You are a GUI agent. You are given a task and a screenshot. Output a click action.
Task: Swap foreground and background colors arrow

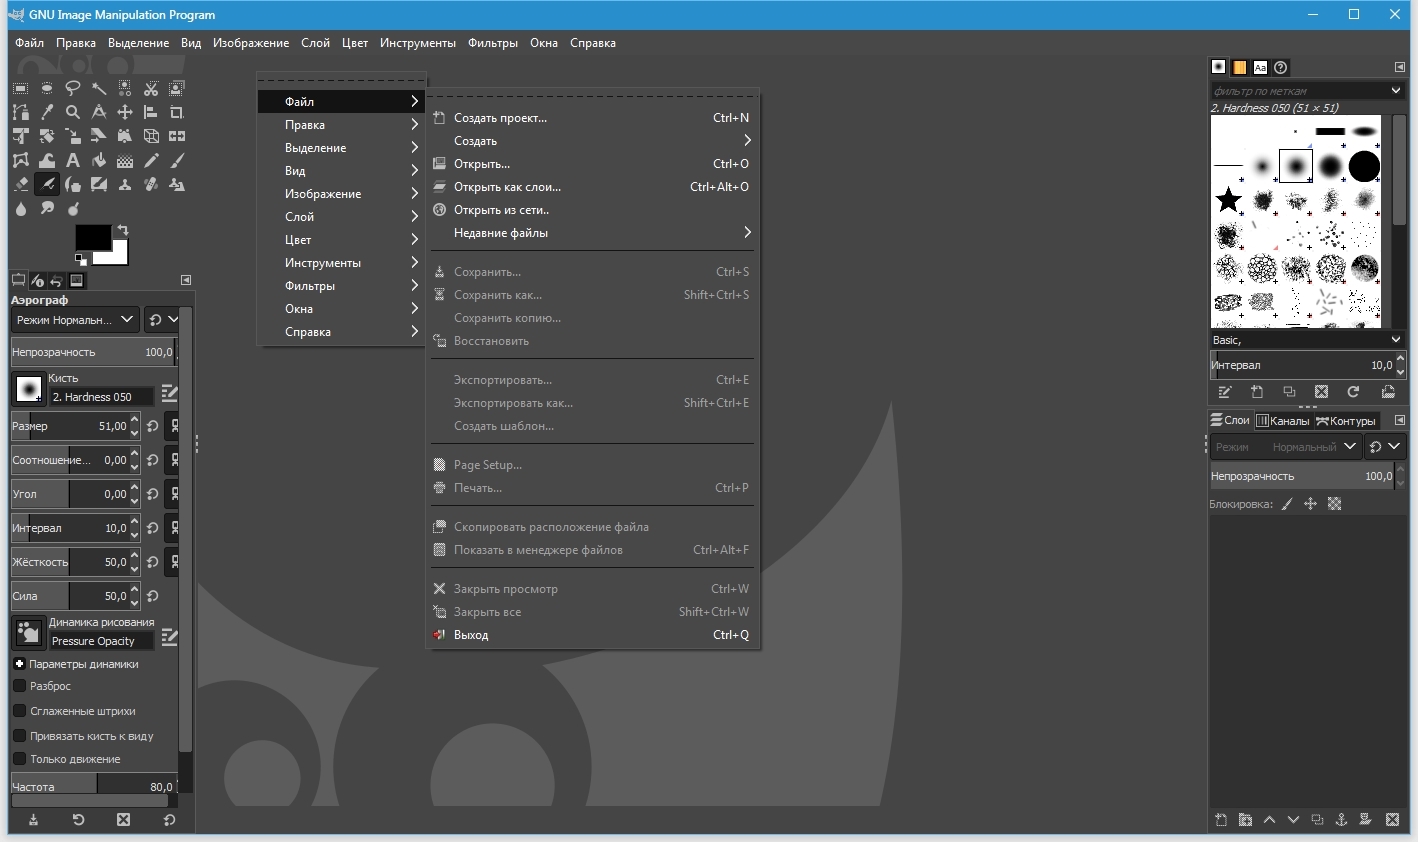(x=122, y=230)
